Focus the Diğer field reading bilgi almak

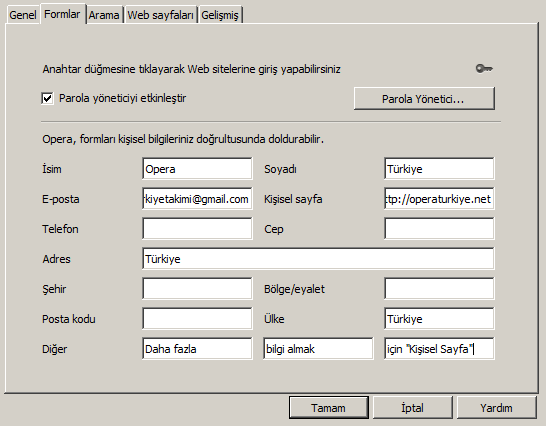click(318, 348)
